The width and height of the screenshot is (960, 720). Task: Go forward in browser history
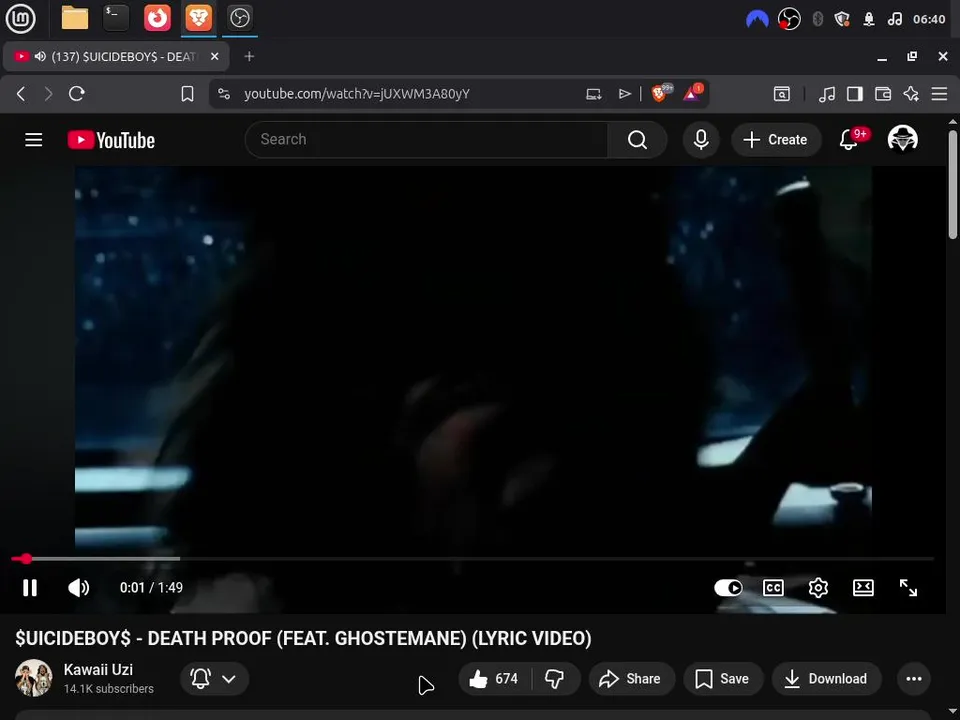tap(48, 94)
